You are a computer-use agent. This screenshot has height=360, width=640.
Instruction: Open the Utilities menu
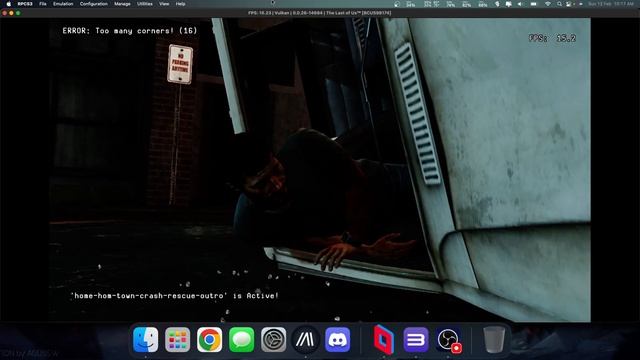point(144,4)
